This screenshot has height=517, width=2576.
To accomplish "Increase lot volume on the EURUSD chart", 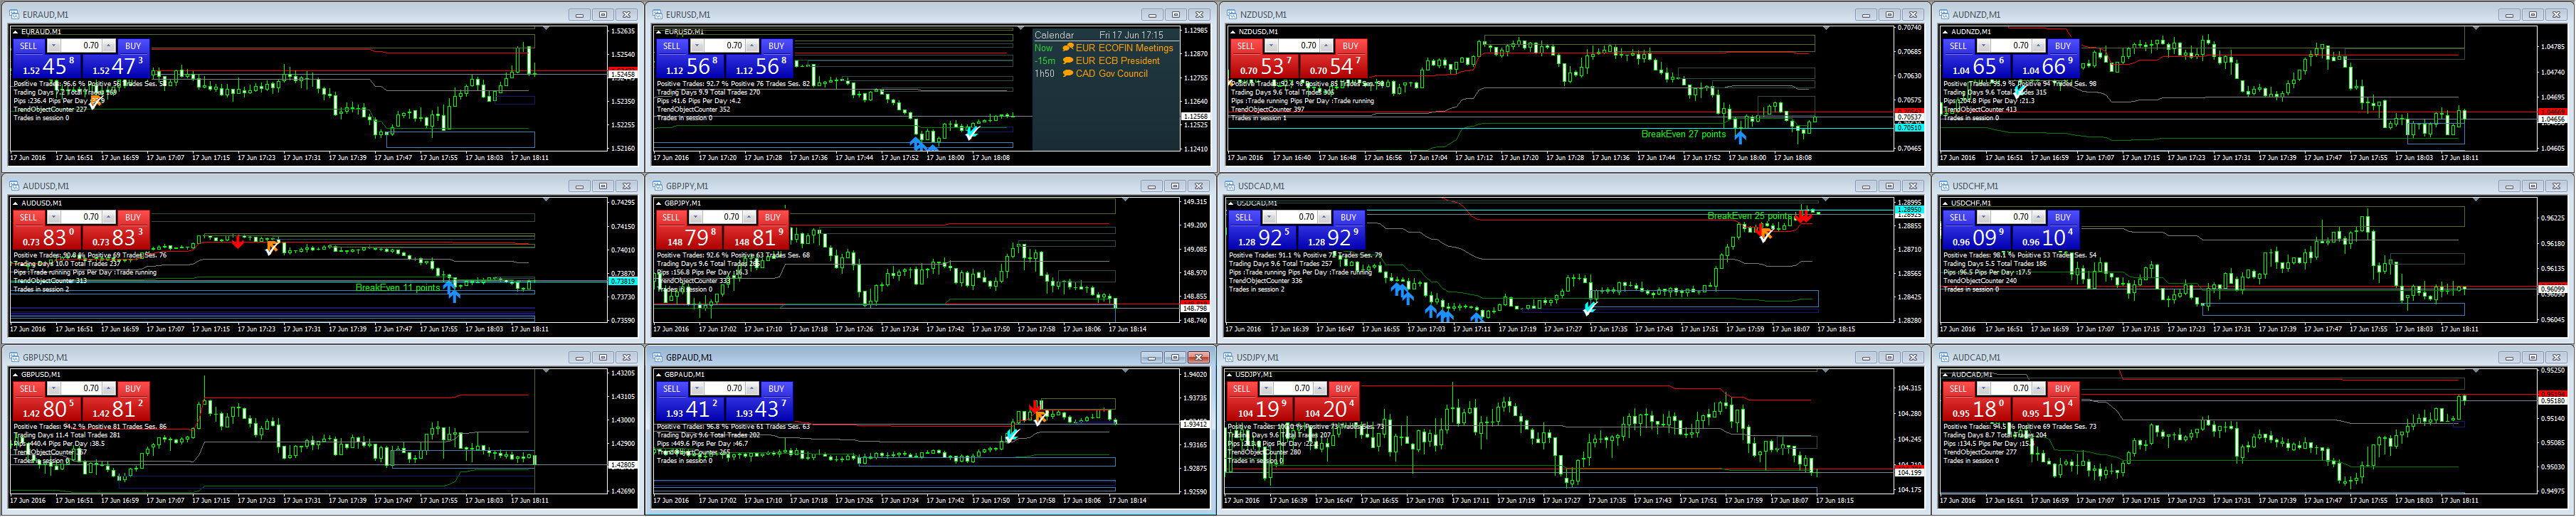I will 753,46.
